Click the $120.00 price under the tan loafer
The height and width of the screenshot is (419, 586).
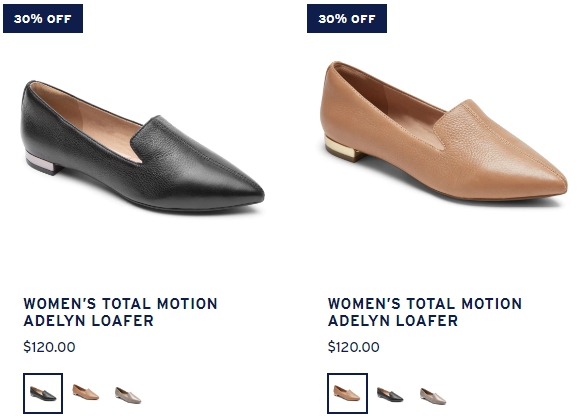[x=354, y=347]
